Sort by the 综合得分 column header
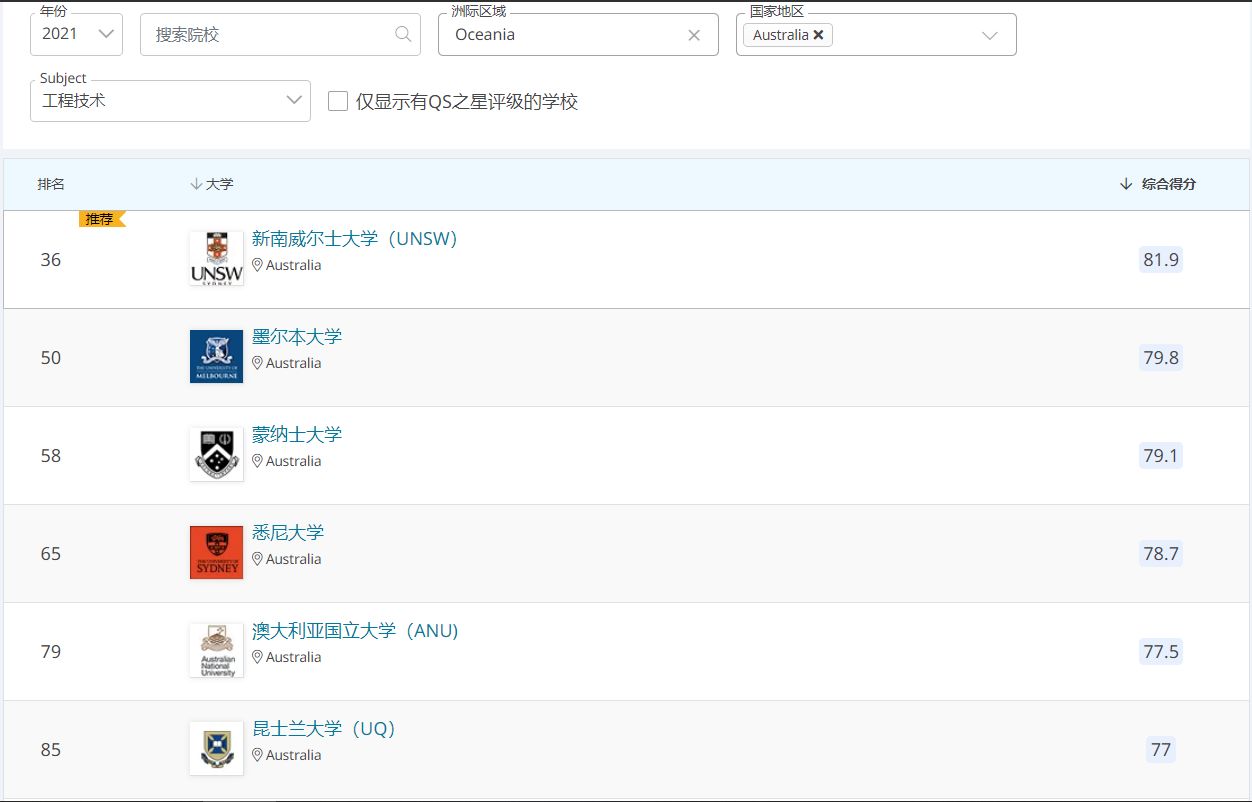Image resolution: width=1252 pixels, height=802 pixels. [x=1158, y=184]
